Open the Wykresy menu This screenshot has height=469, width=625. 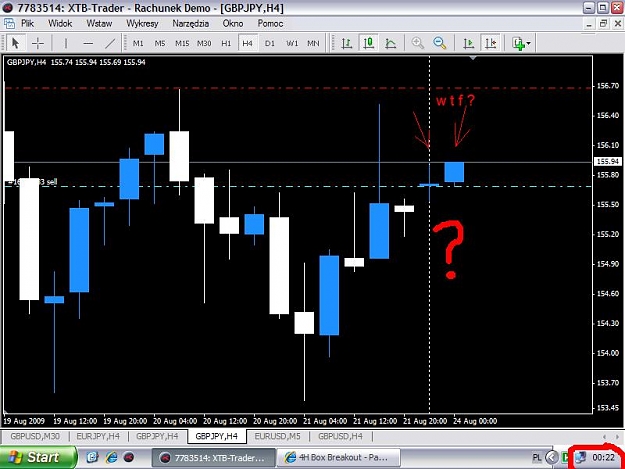point(142,24)
